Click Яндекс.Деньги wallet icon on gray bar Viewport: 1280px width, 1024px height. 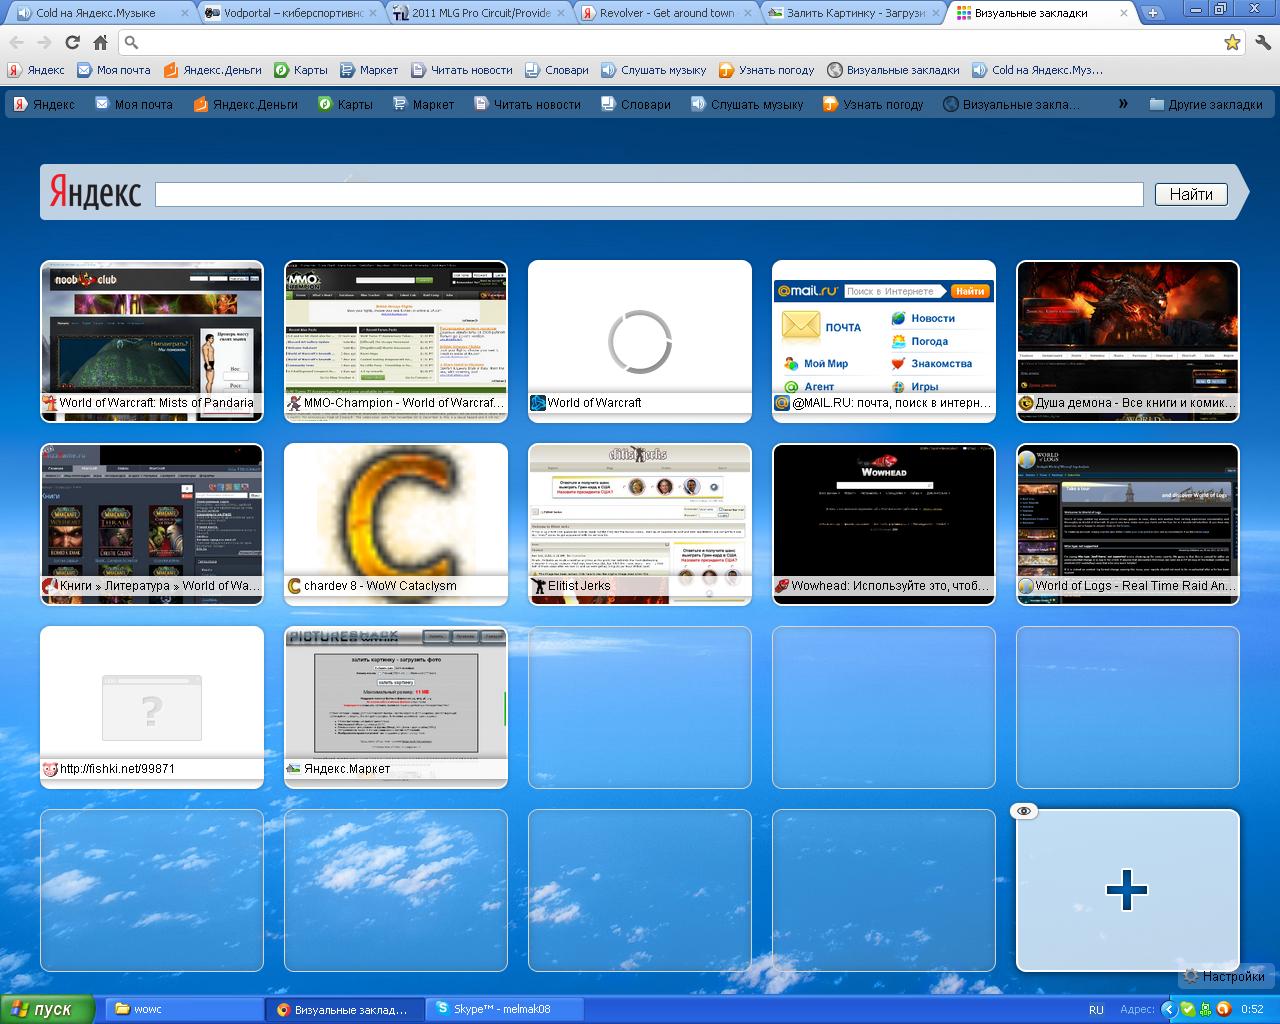click(x=171, y=70)
